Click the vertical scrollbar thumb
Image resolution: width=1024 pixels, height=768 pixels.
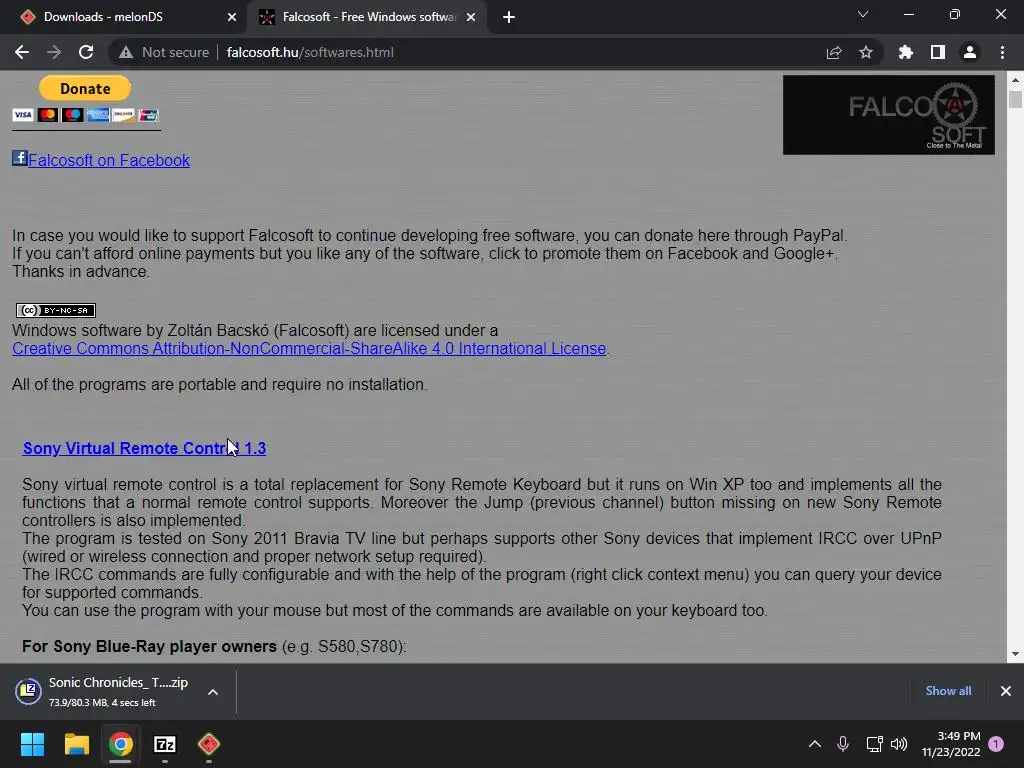pos(1015,99)
